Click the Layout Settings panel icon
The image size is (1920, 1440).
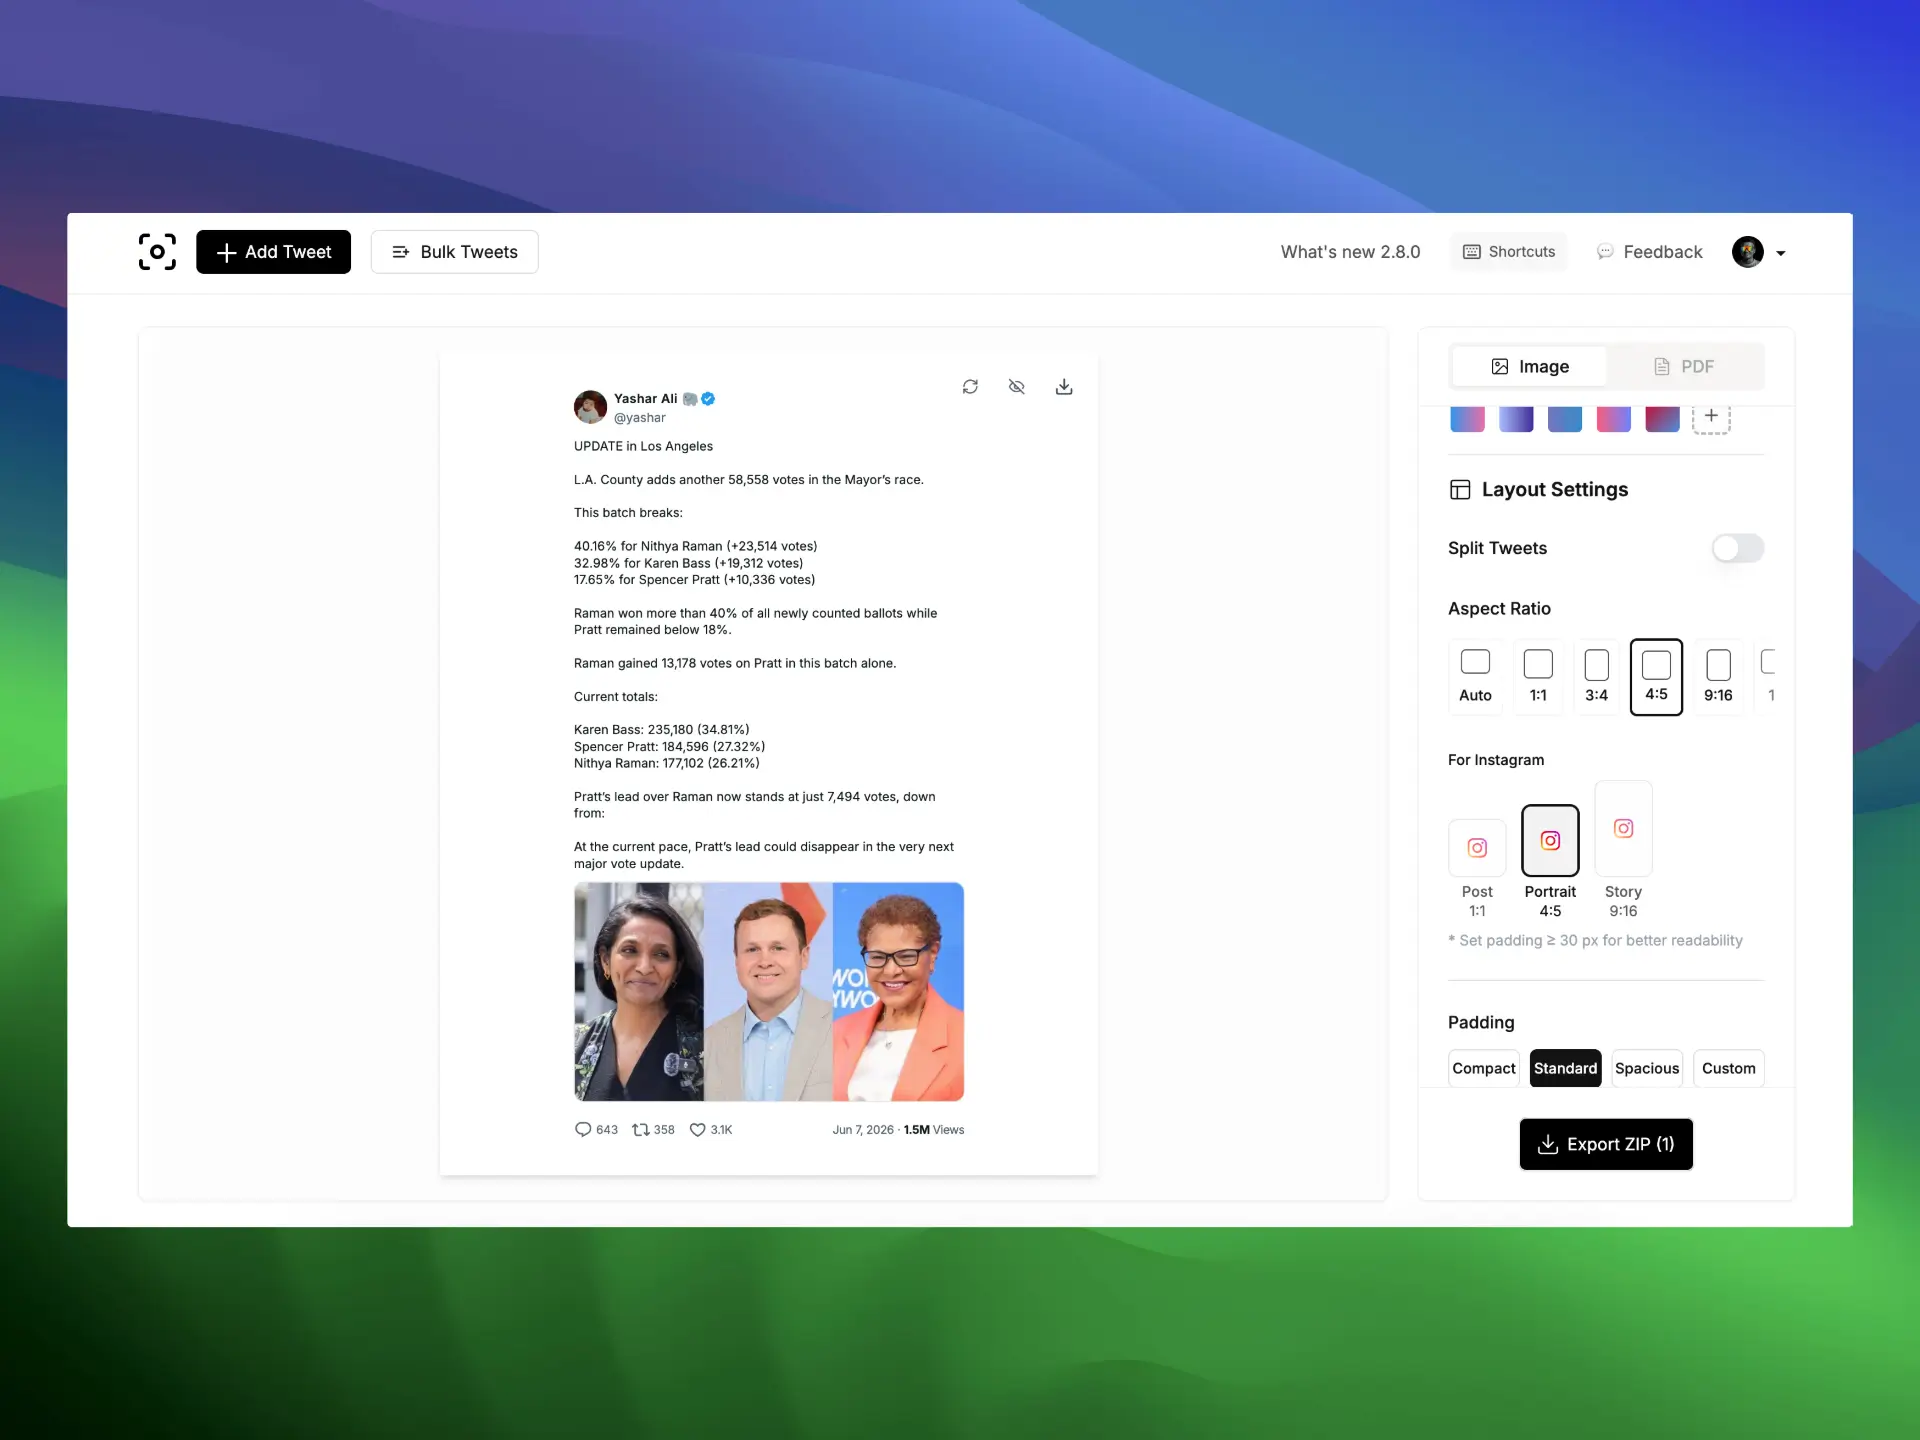(x=1460, y=490)
